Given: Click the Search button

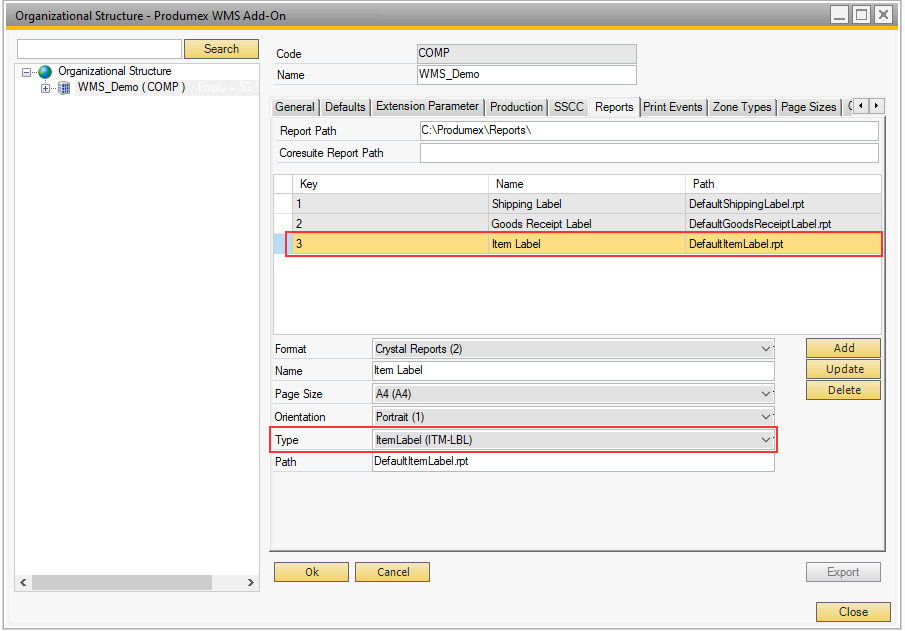Looking at the screenshot, I should click(x=221, y=49).
